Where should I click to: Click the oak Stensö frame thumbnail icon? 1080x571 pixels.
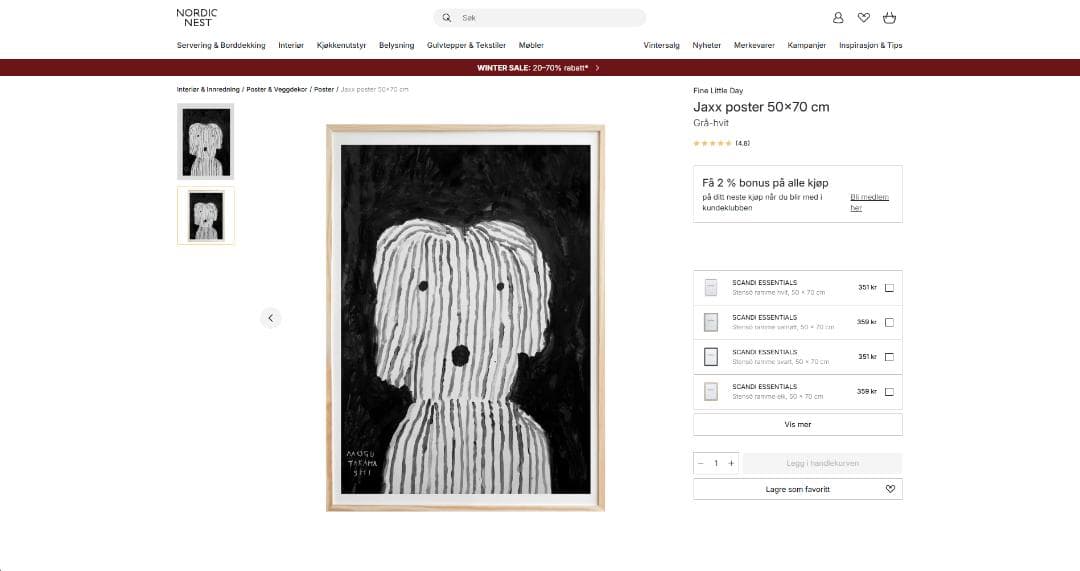tap(711, 391)
